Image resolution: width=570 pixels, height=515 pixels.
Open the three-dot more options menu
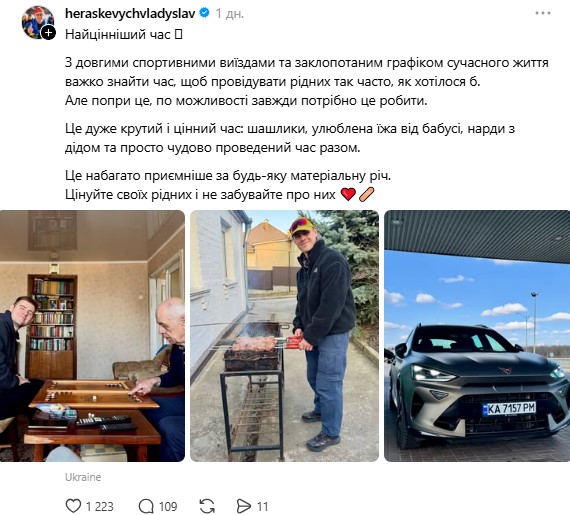543,13
